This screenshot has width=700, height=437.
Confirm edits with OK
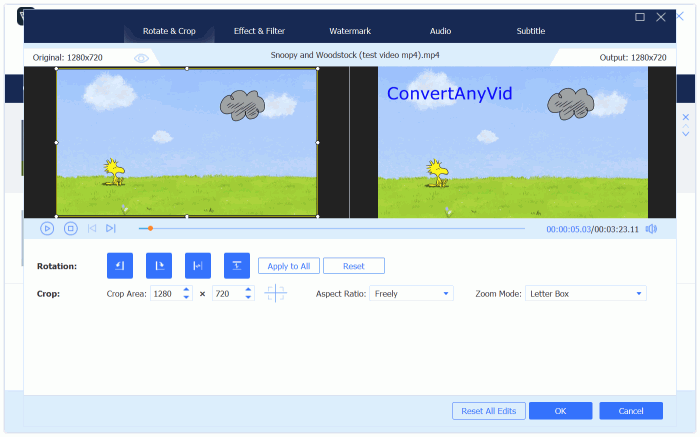560,411
